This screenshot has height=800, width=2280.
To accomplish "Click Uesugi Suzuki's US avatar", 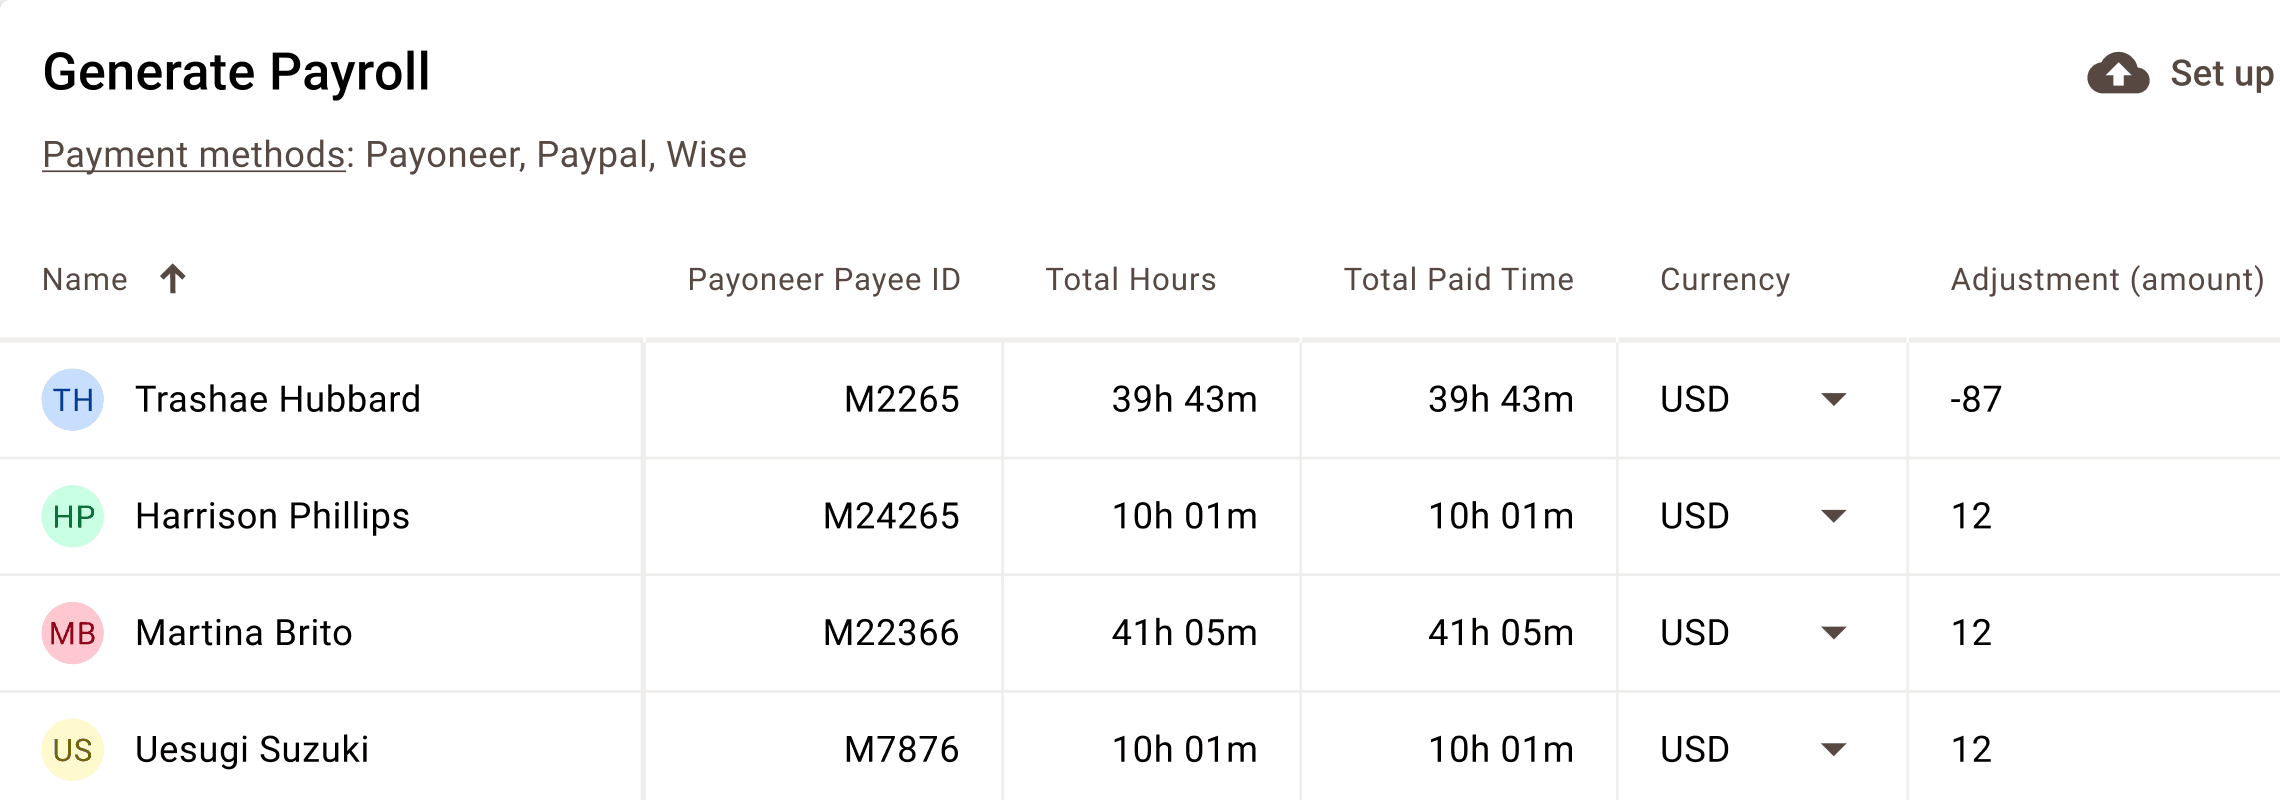I will (73, 750).
